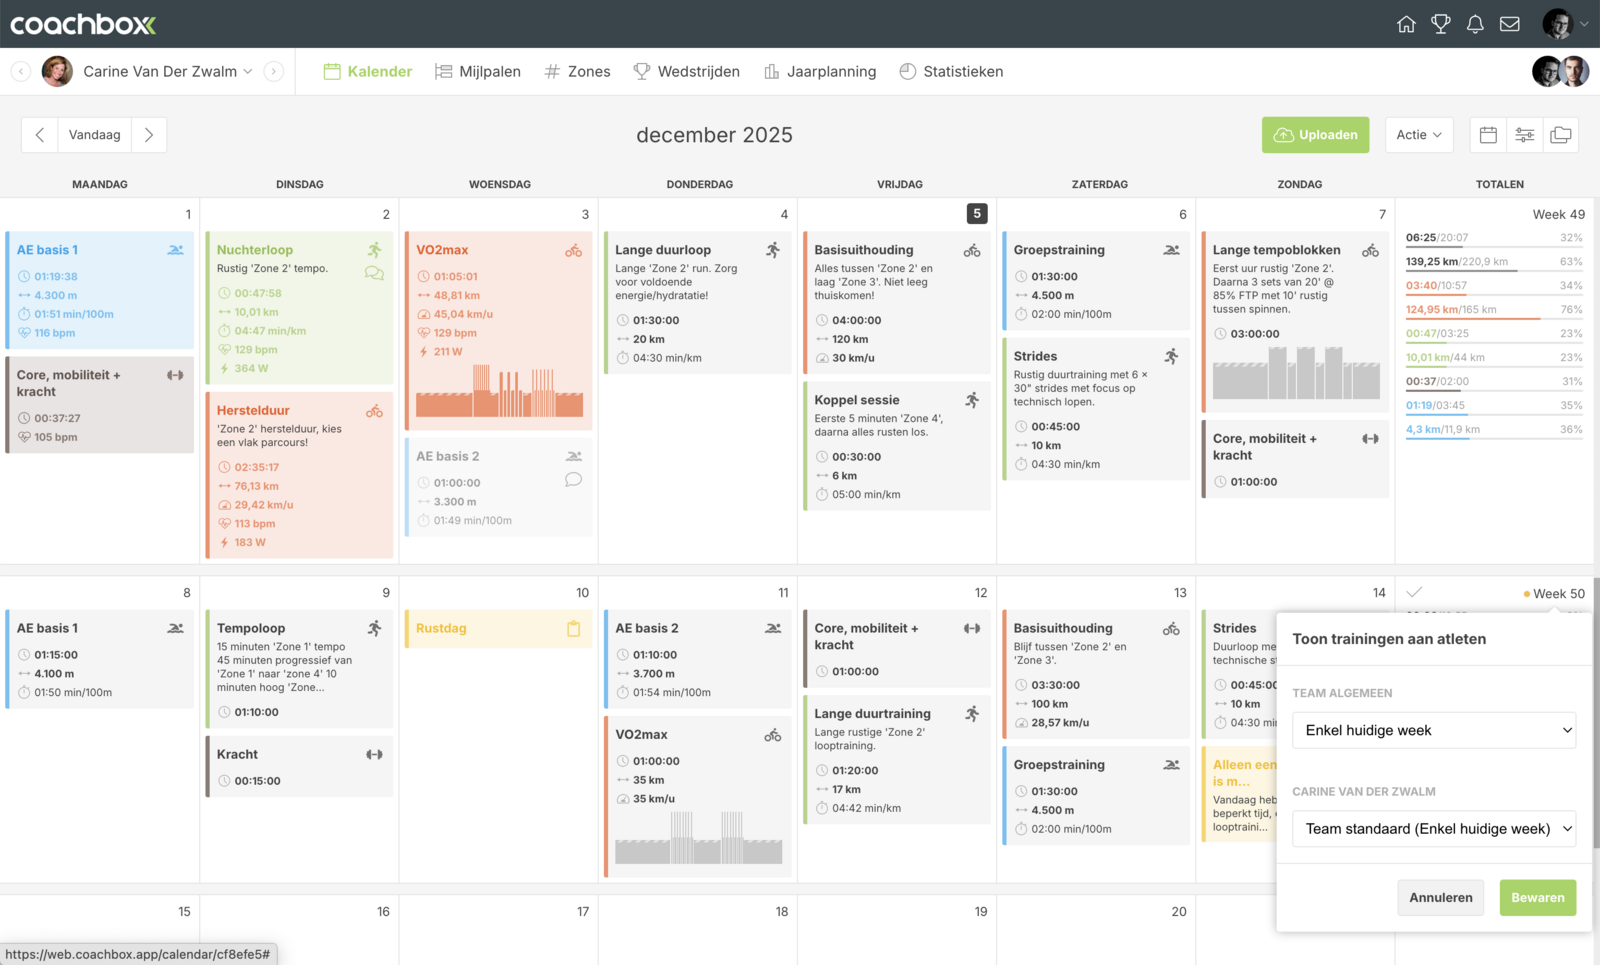Open the messages envelope icon

pos(1510,24)
